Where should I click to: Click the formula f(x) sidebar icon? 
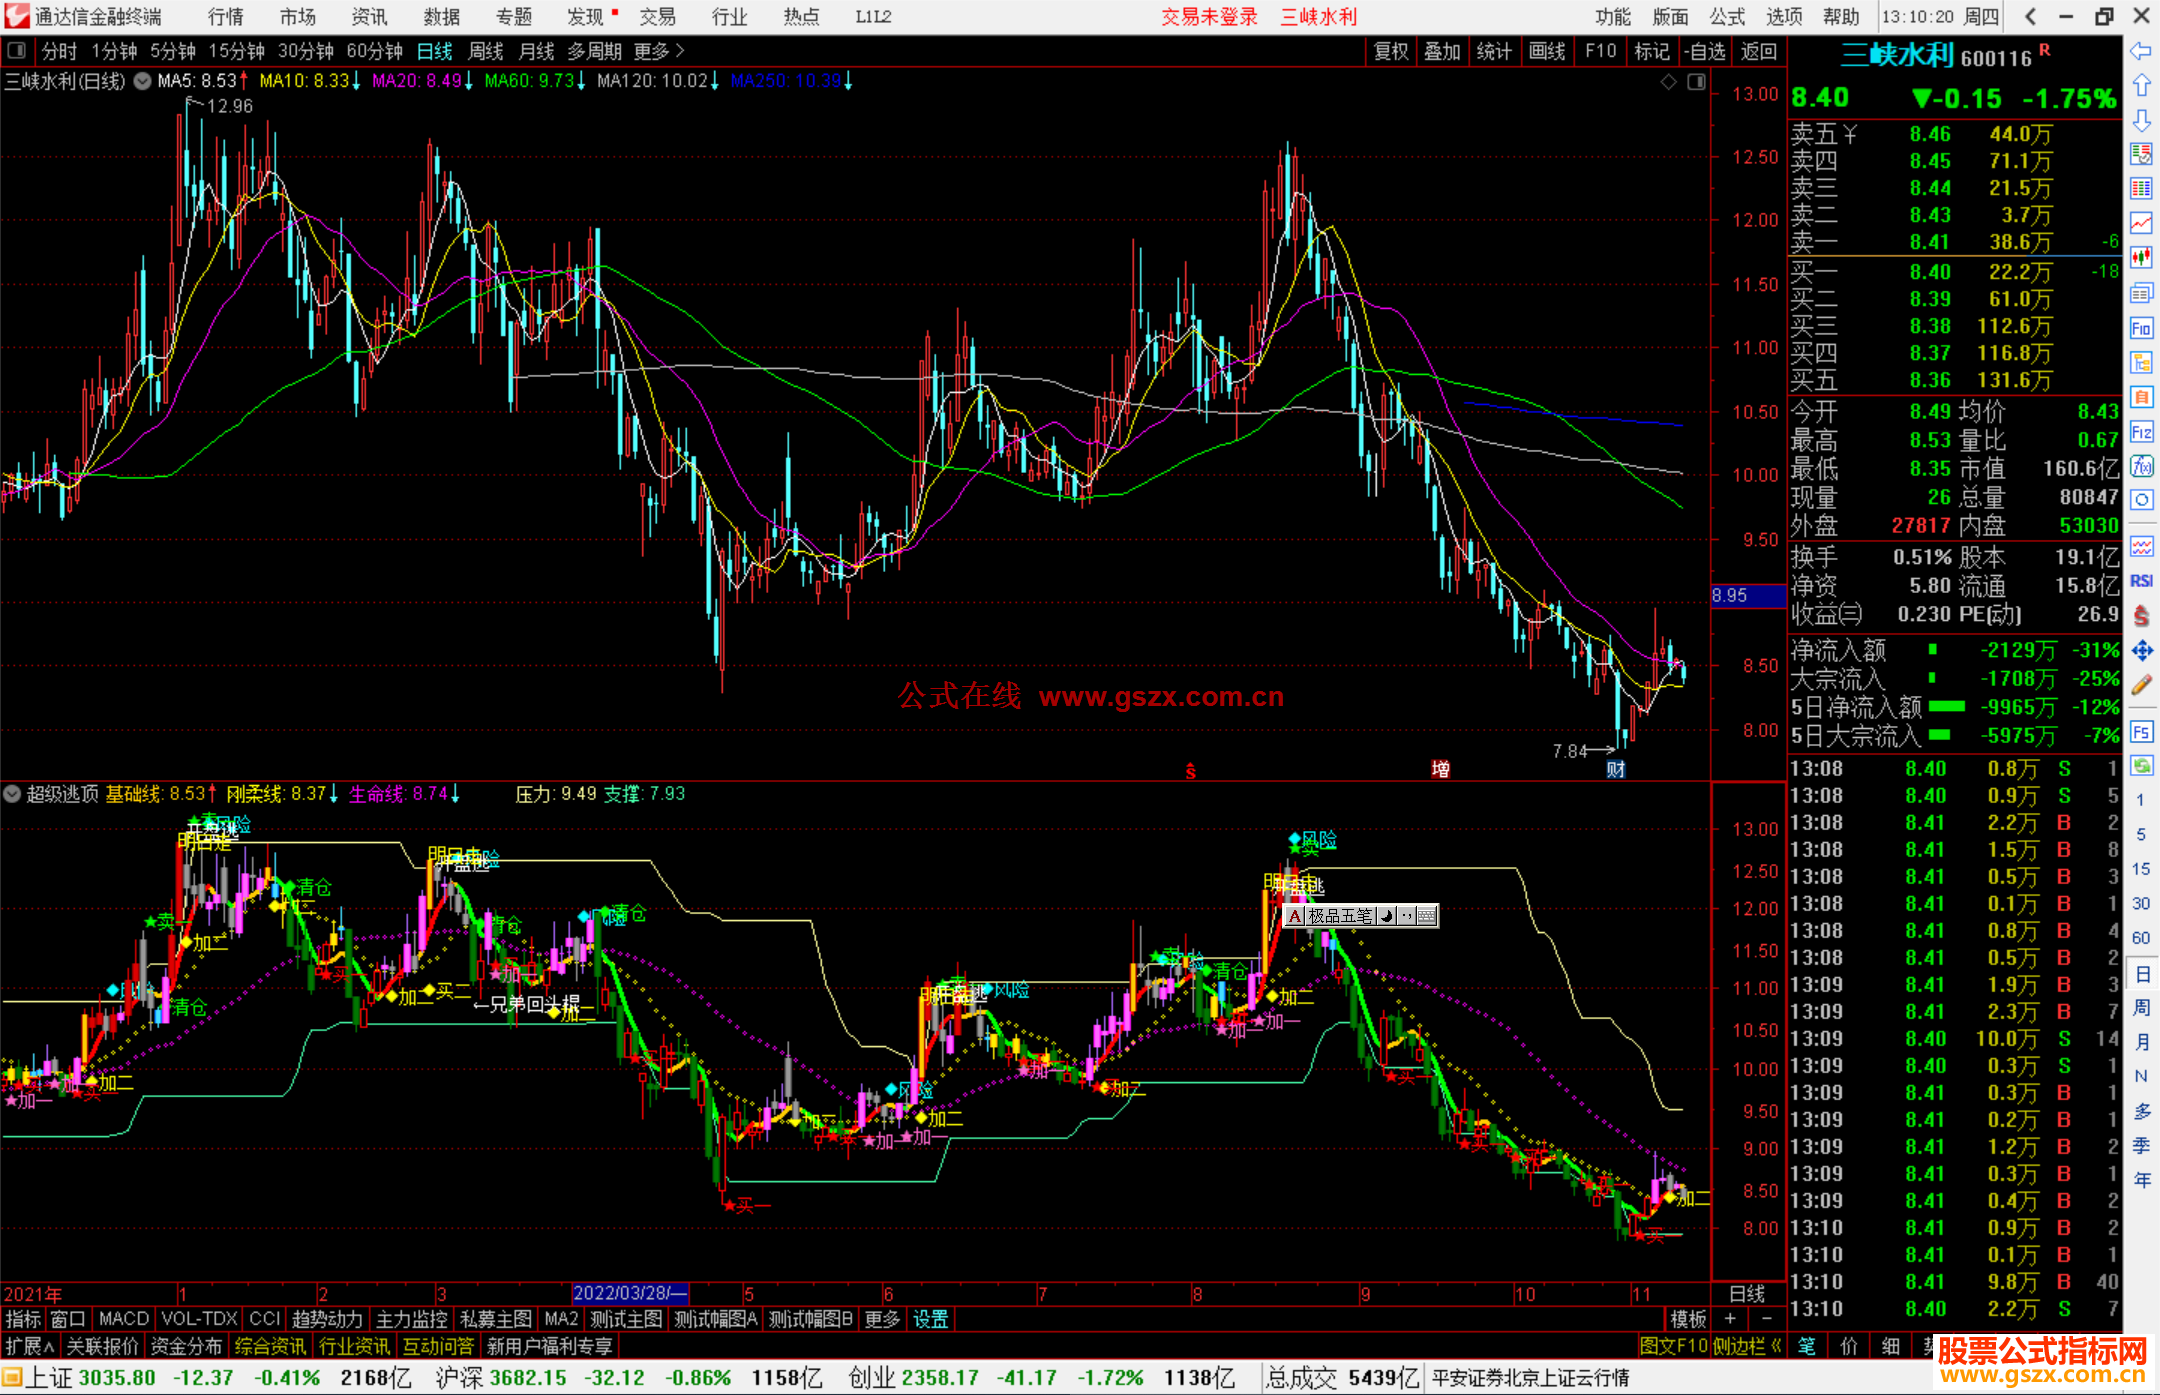(x=2141, y=466)
